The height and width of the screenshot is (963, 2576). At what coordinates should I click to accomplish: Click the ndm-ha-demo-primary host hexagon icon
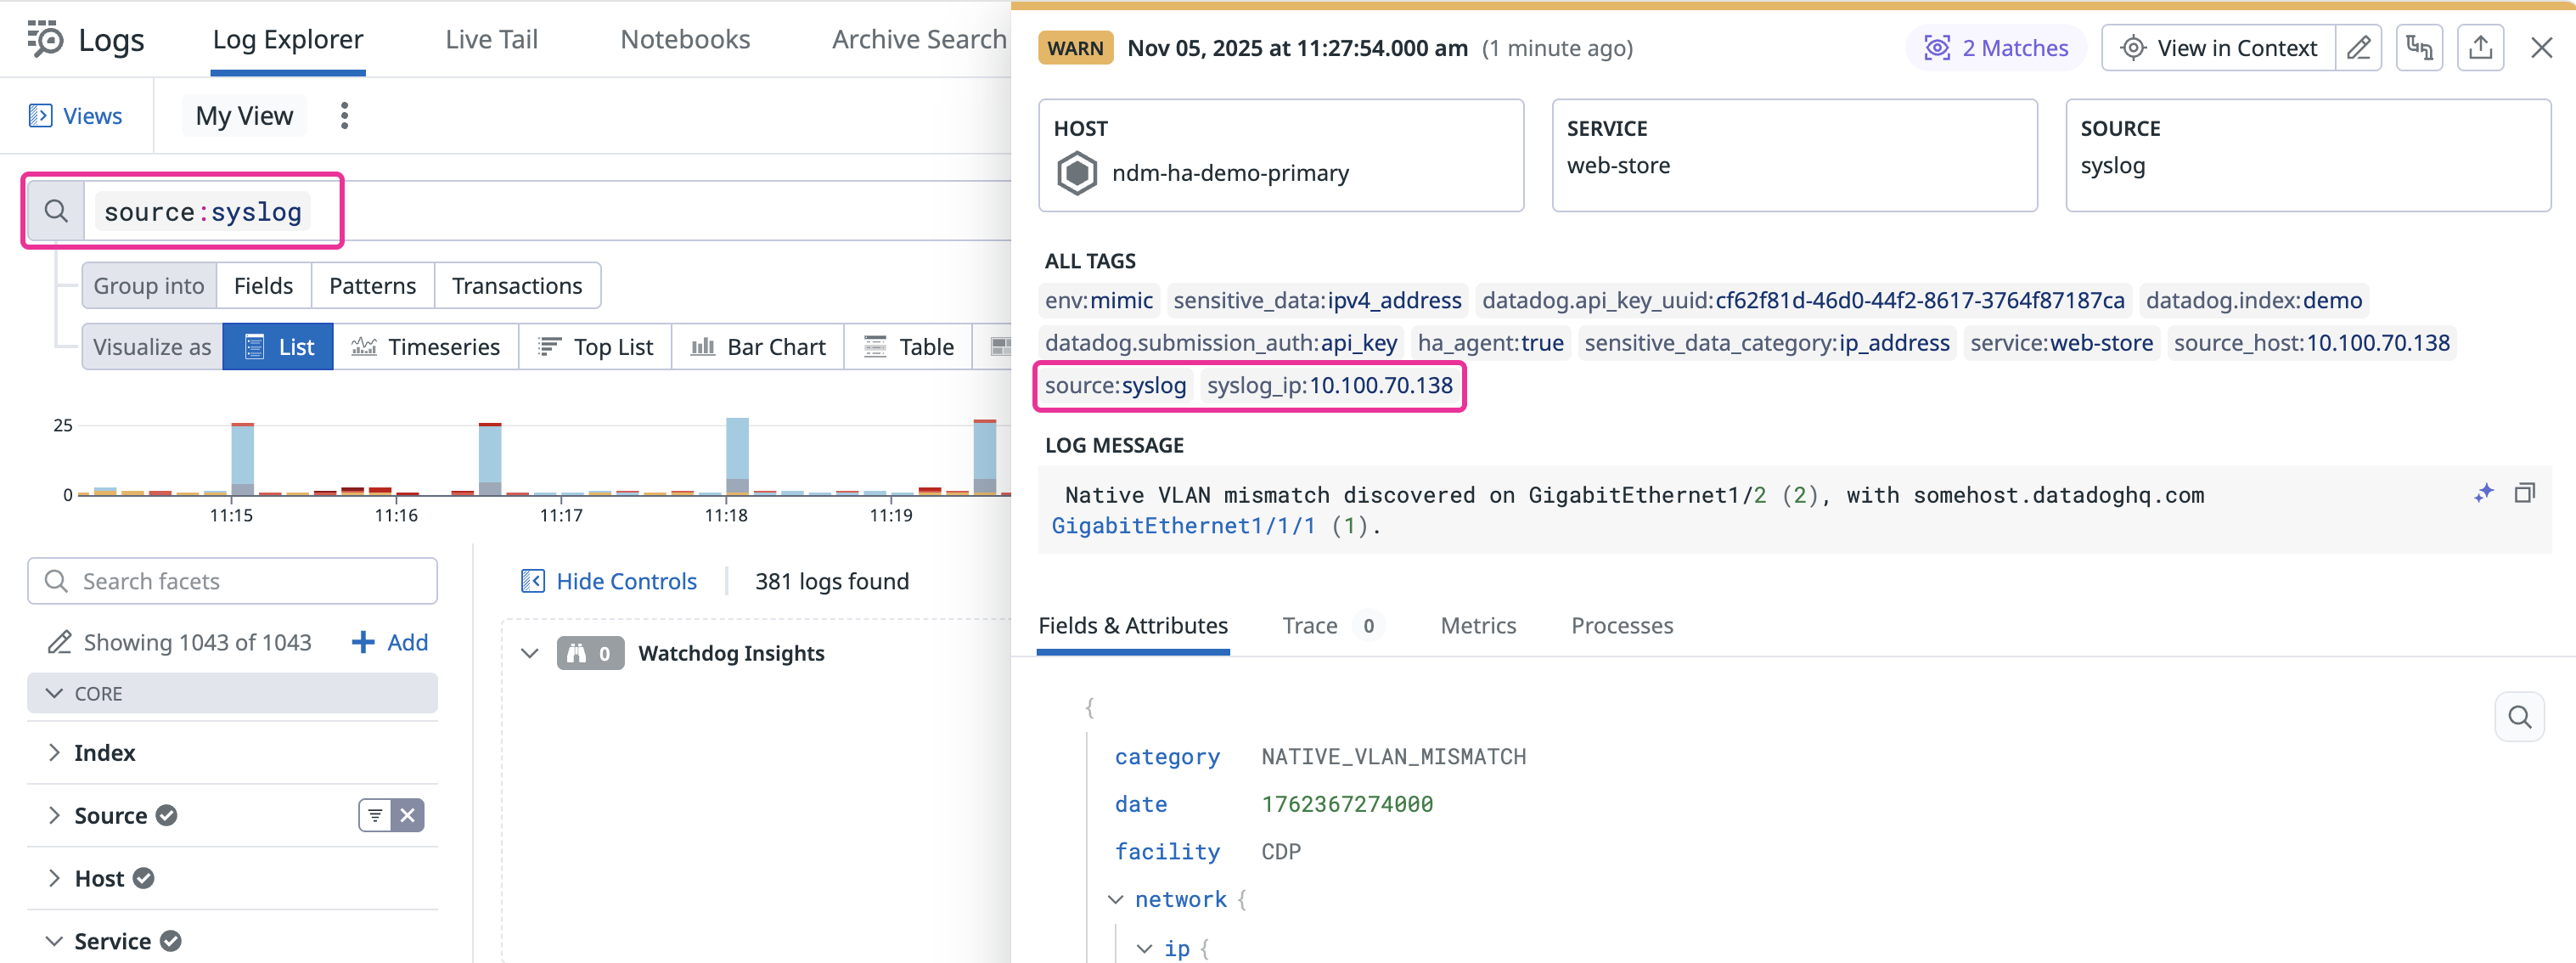coord(1077,173)
